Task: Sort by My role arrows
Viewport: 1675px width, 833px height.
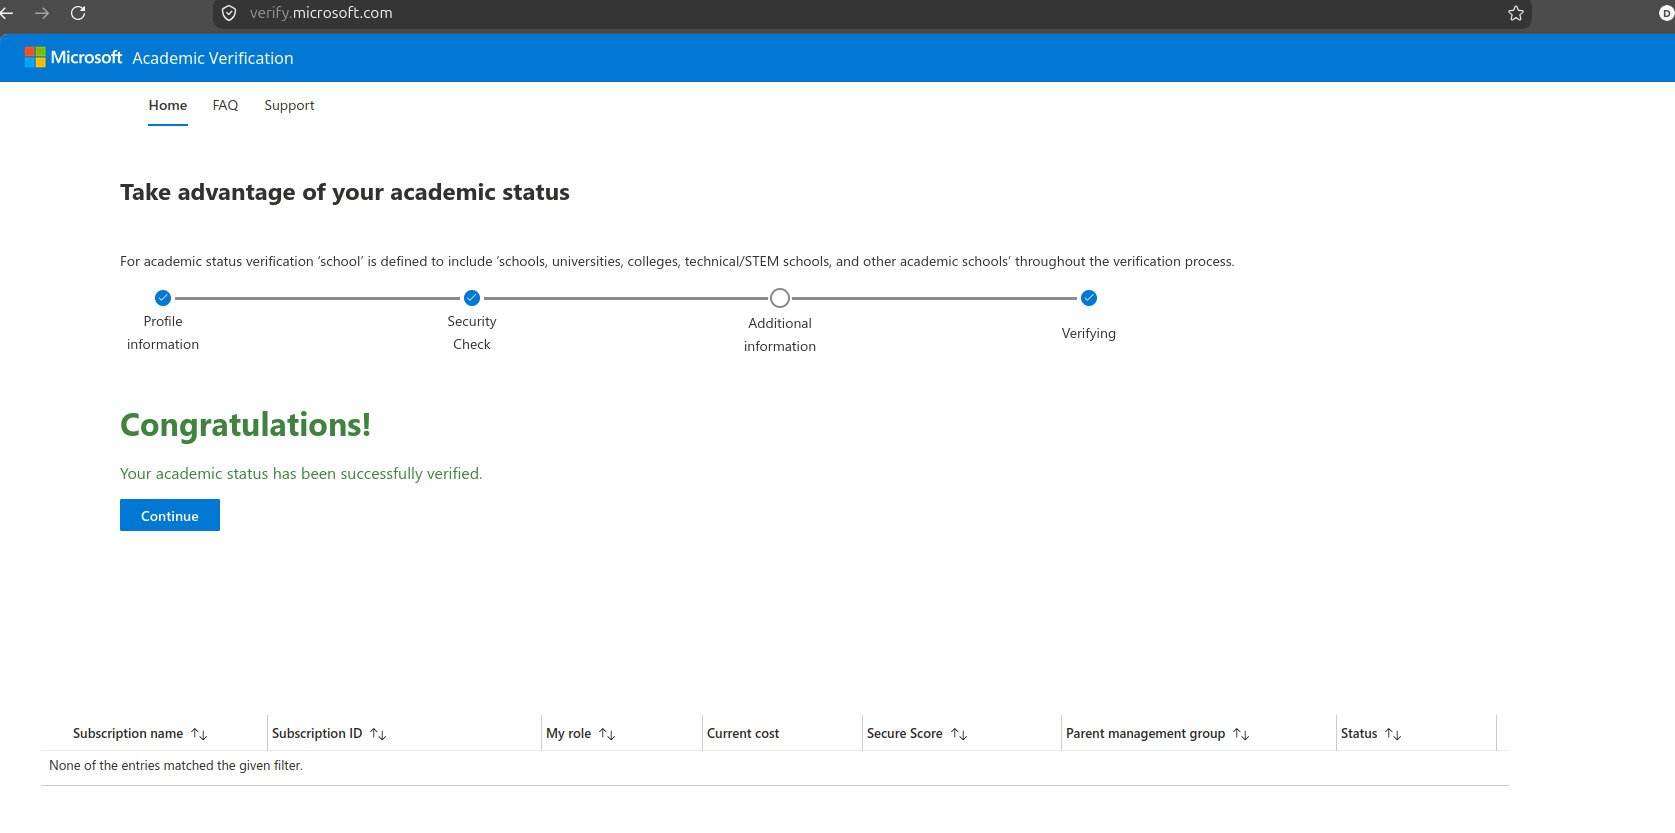Action: (x=607, y=734)
